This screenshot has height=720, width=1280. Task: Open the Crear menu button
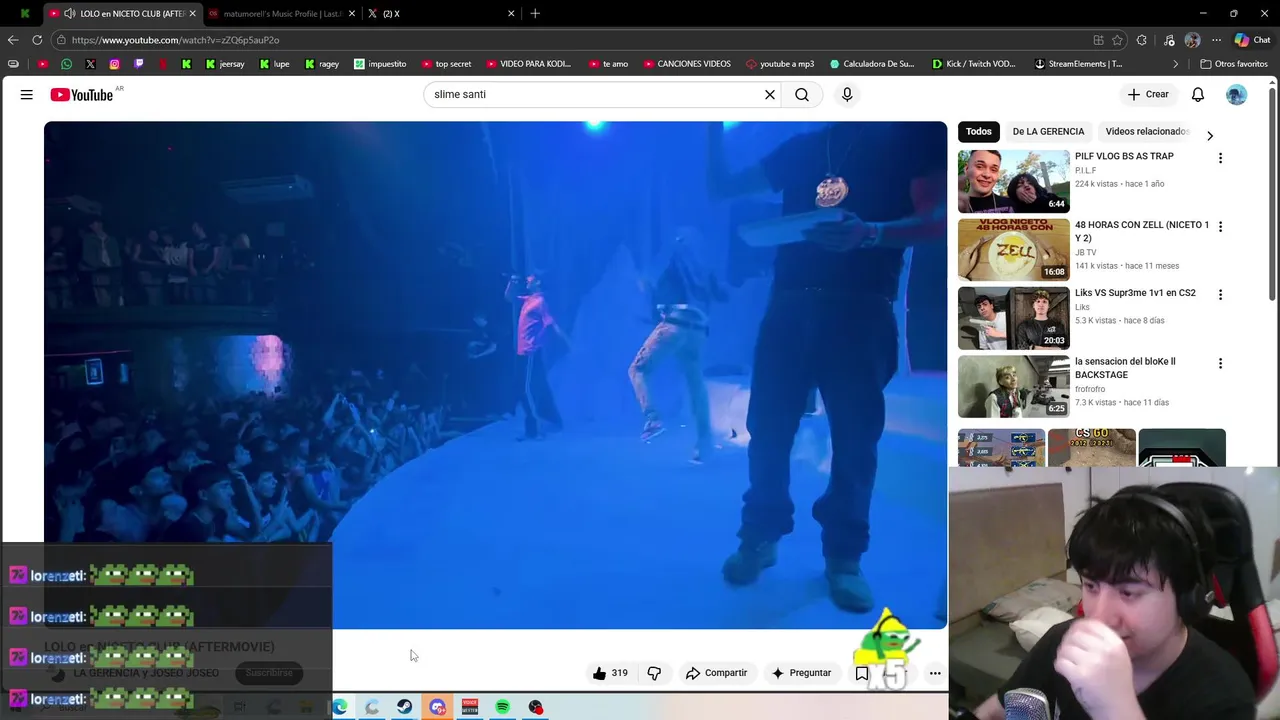click(x=1148, y=94)
